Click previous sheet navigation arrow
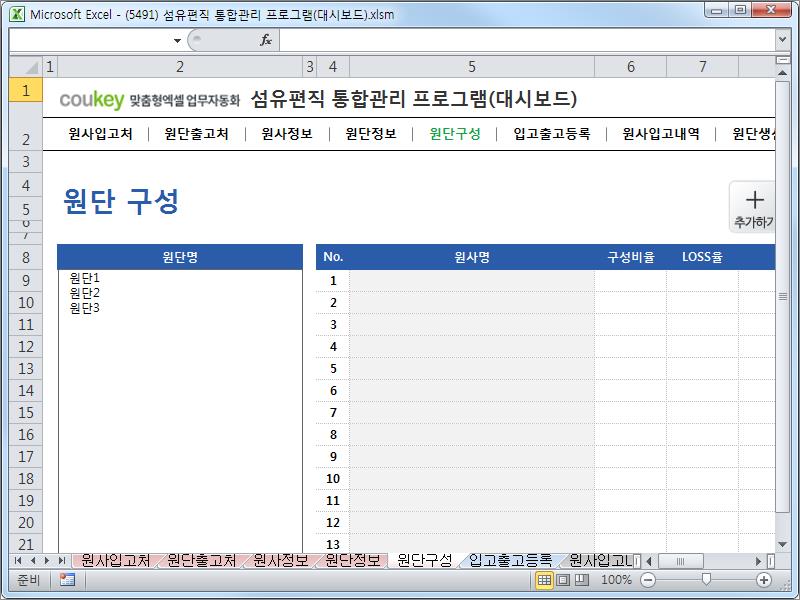The width and height of the screenshot is (800, 600). pos(33,561)
